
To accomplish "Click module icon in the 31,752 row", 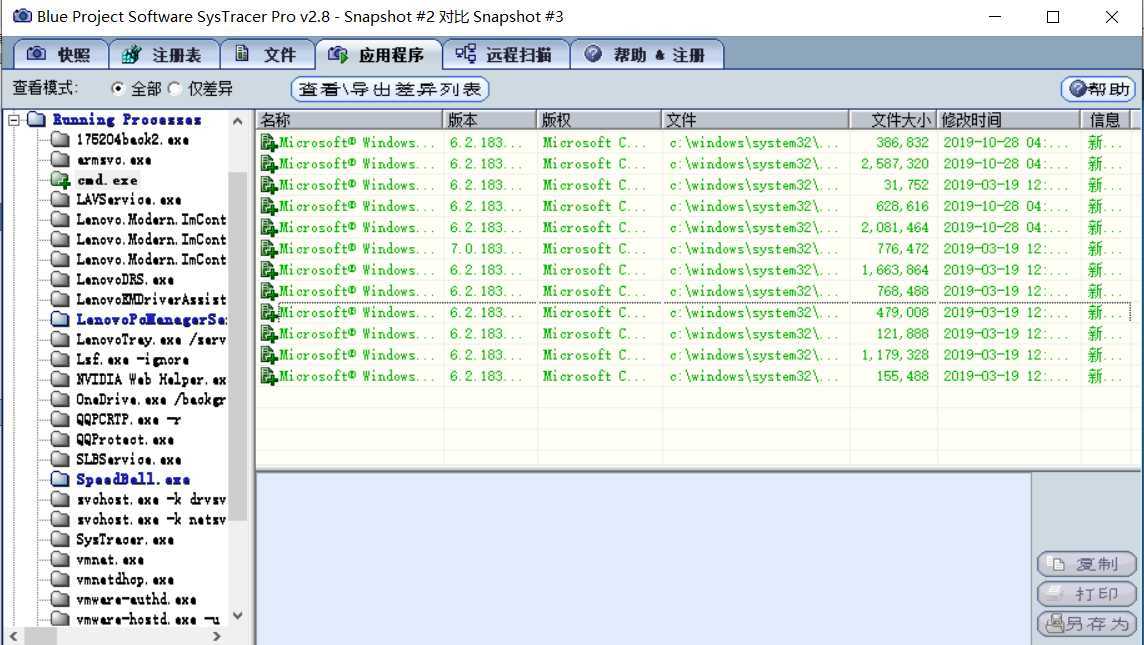I will coord(269,185).
